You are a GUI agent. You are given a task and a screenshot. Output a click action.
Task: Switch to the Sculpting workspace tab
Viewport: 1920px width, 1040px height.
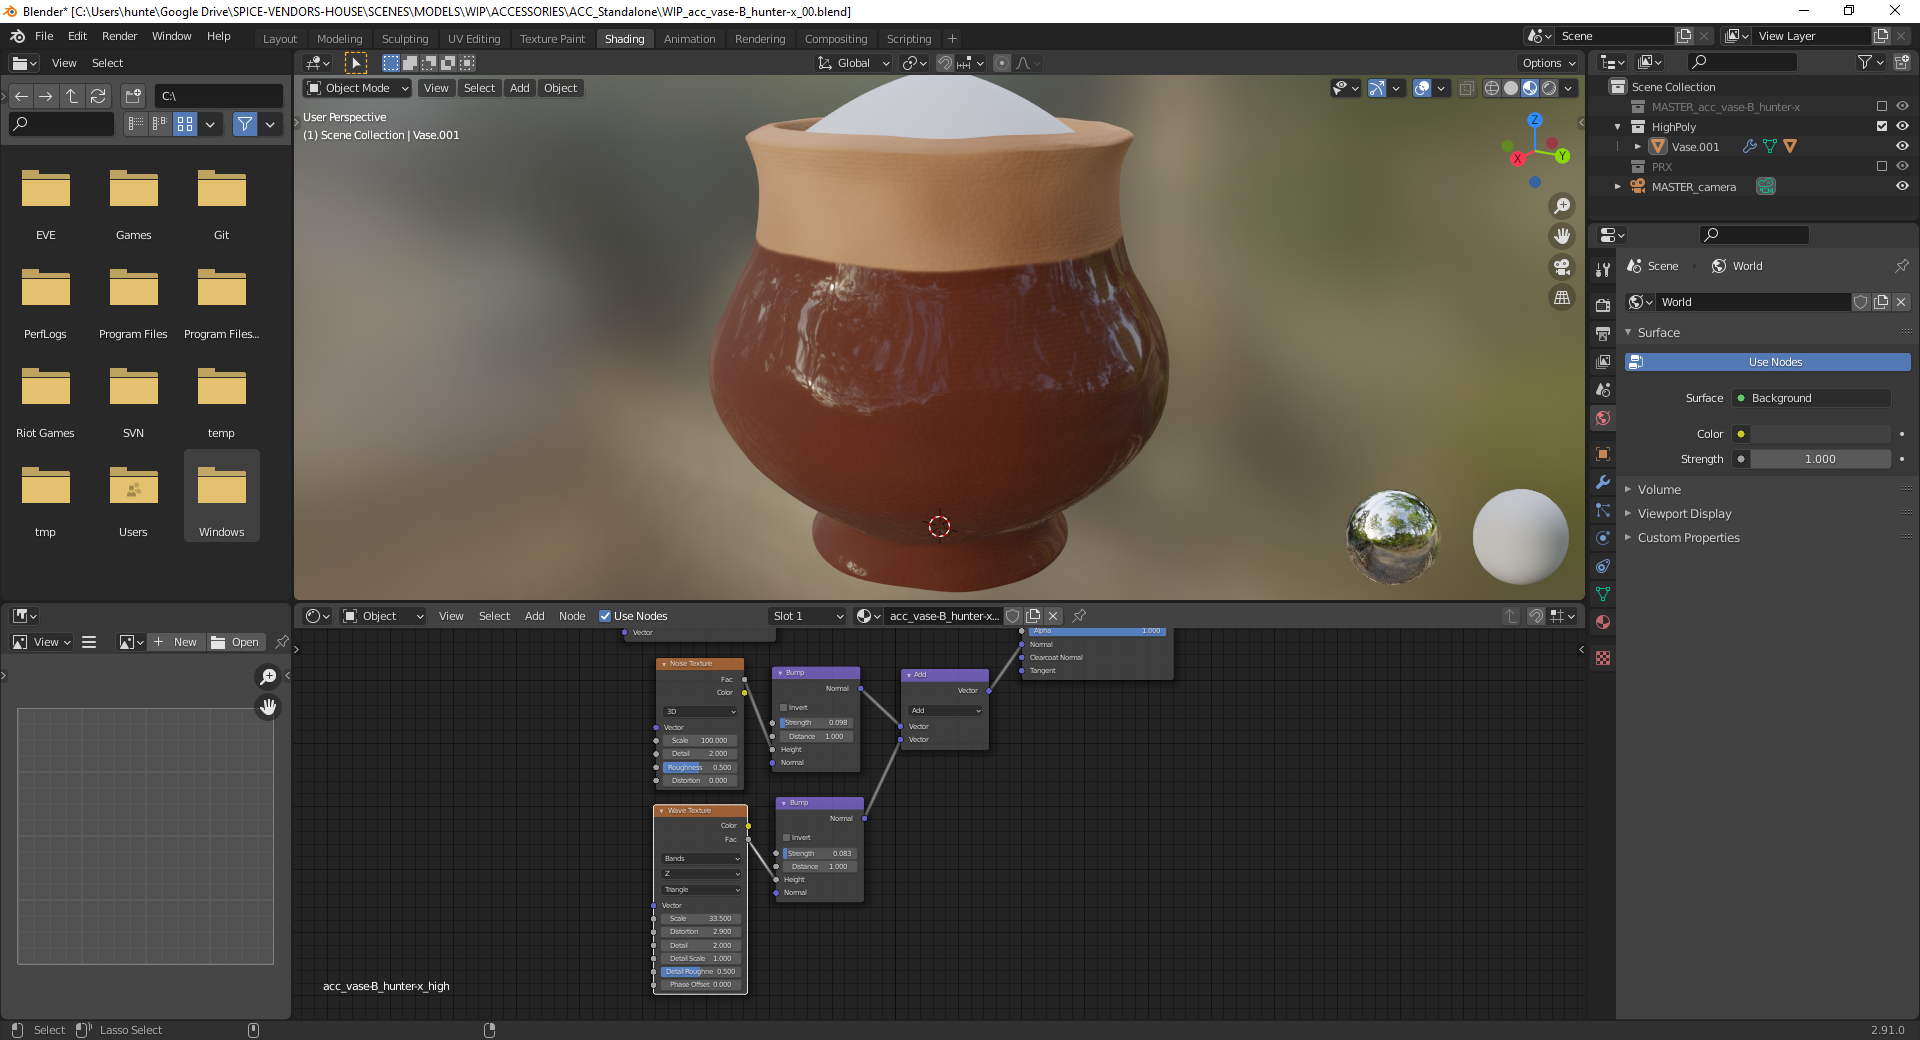tap(404, 39)
